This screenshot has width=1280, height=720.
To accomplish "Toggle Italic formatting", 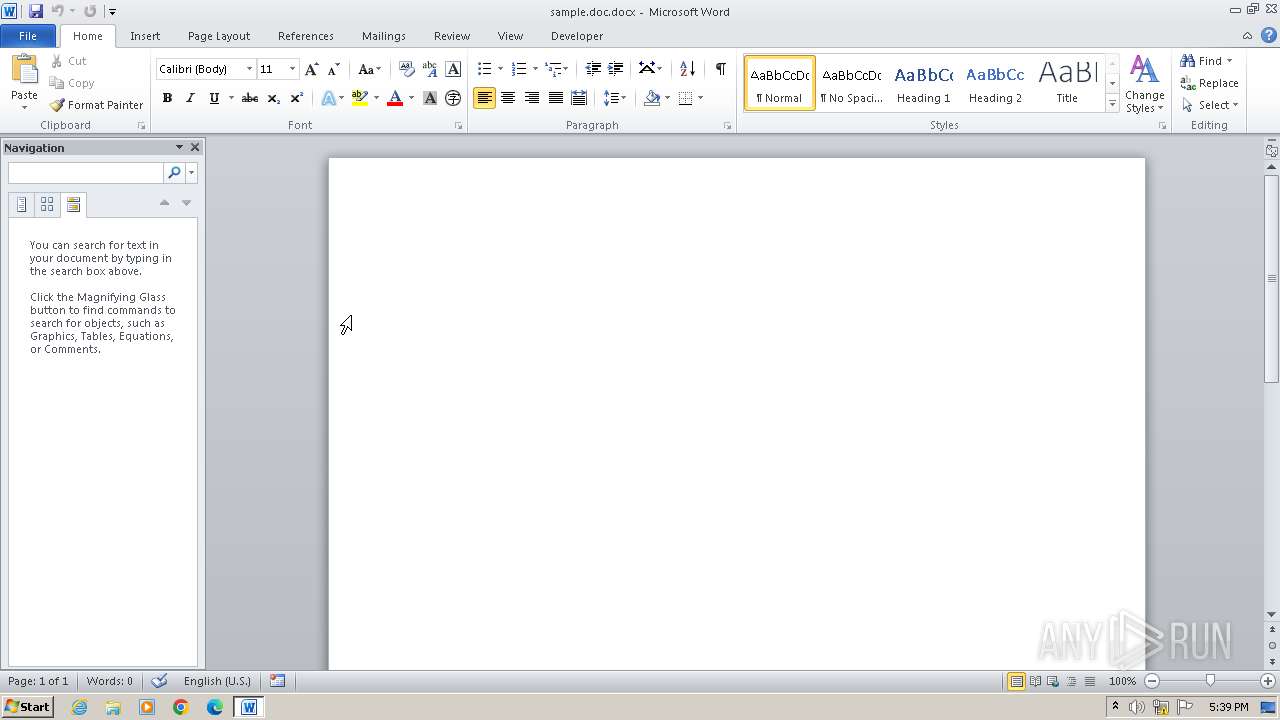I will 190,98.
